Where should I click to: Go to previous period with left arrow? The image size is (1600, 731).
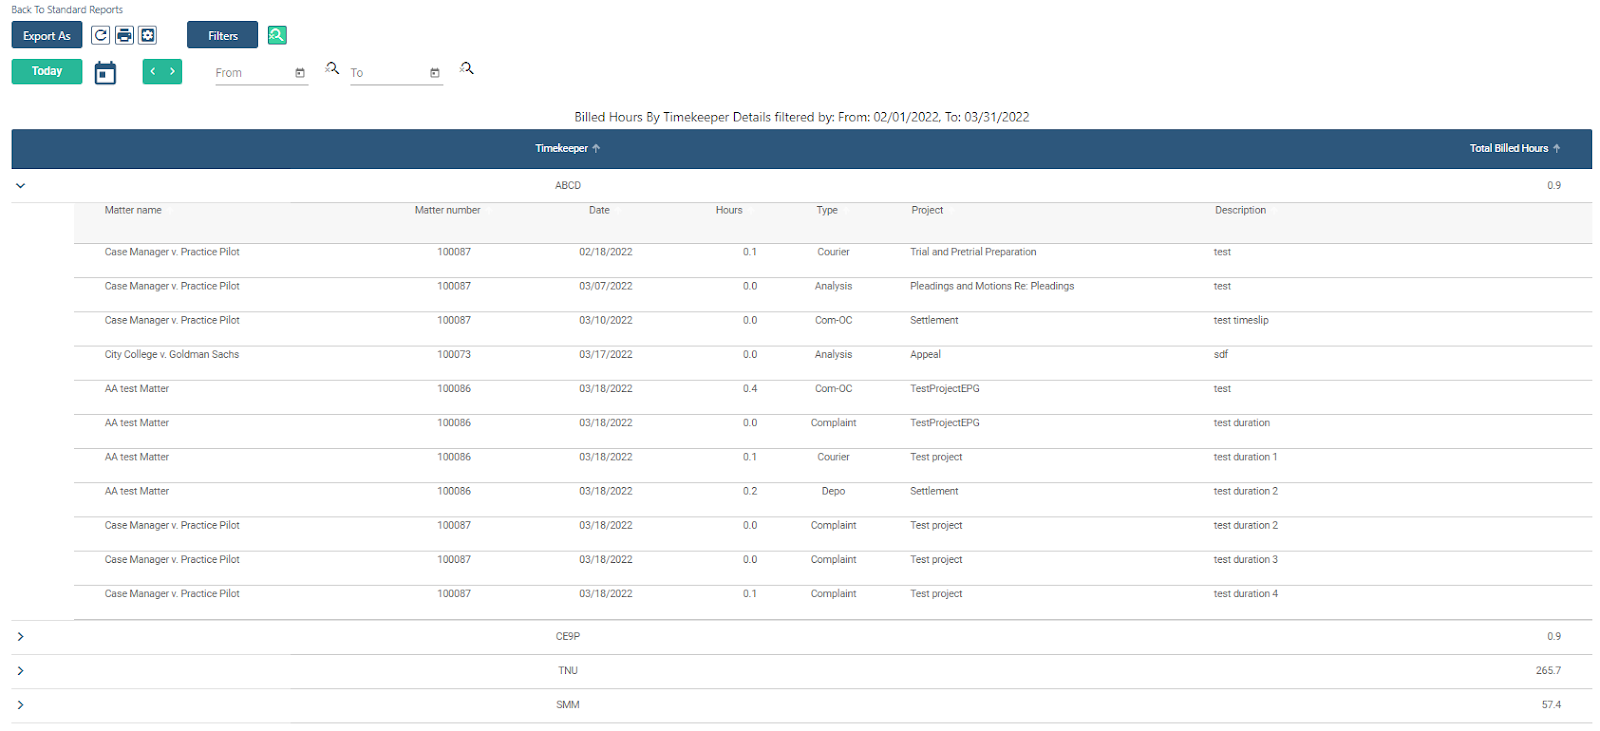(x=153, y=71)
